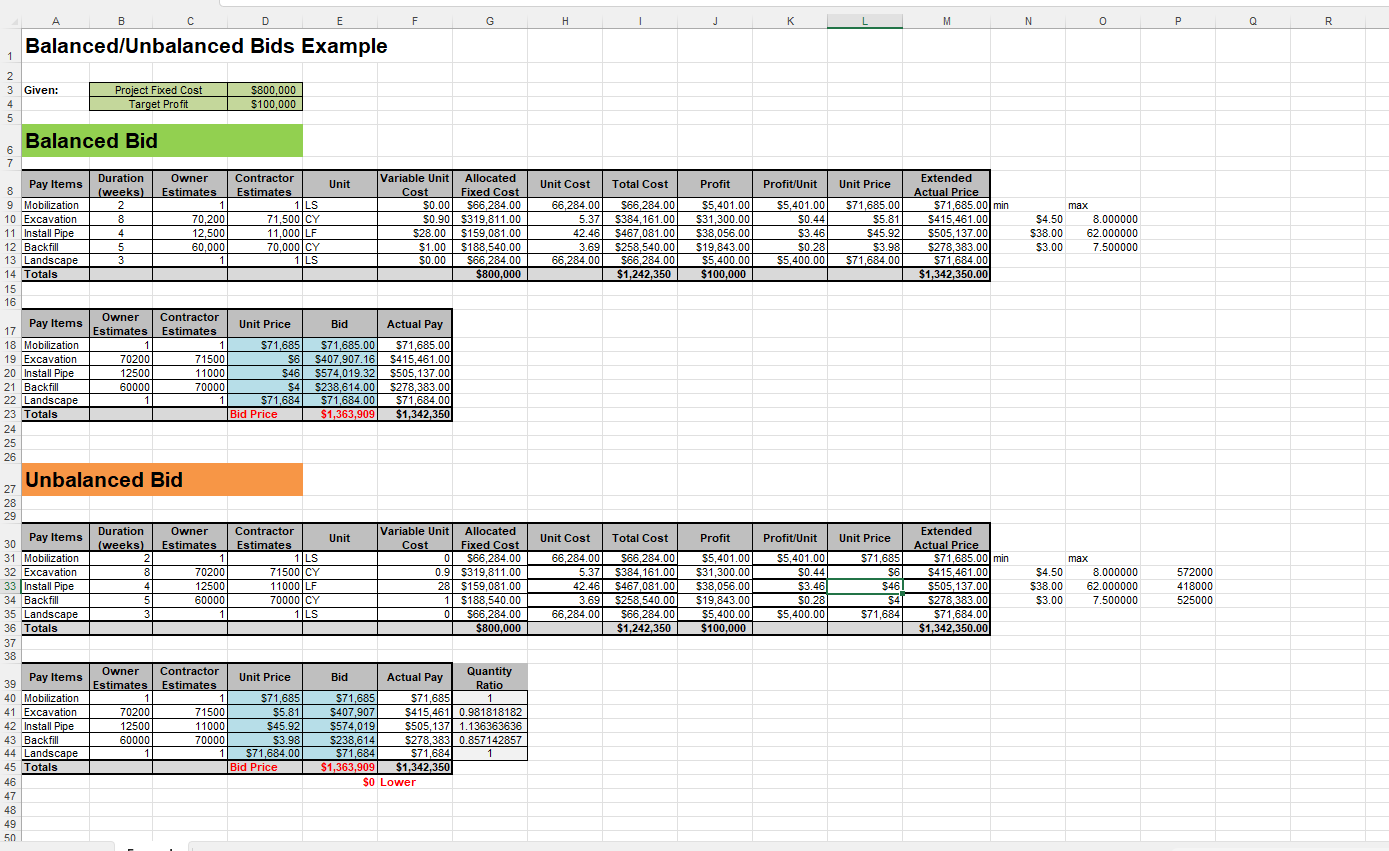1389x851 pixels.
Task: Select the Excavation bid value $407,907.16
Action: 339,358
